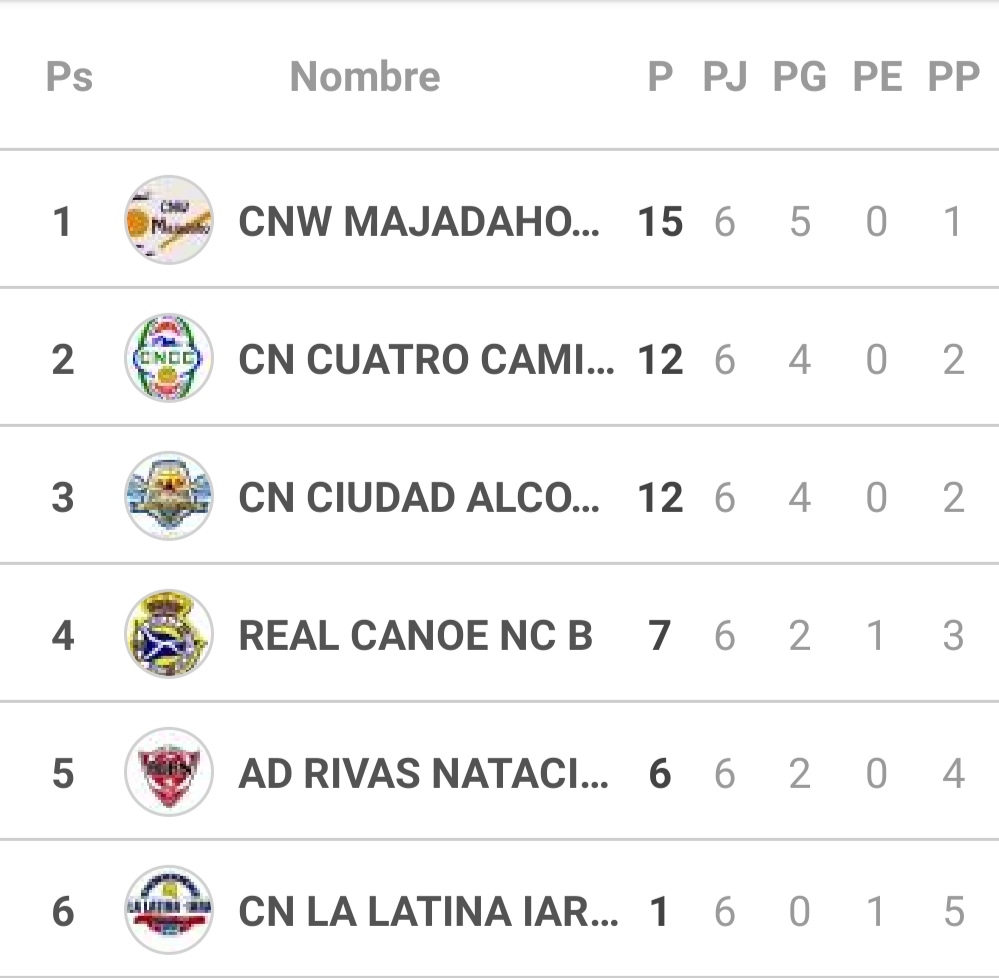Sort by the P points header
Viewport: 999px width, 978px height.
[x=660, y=76]
